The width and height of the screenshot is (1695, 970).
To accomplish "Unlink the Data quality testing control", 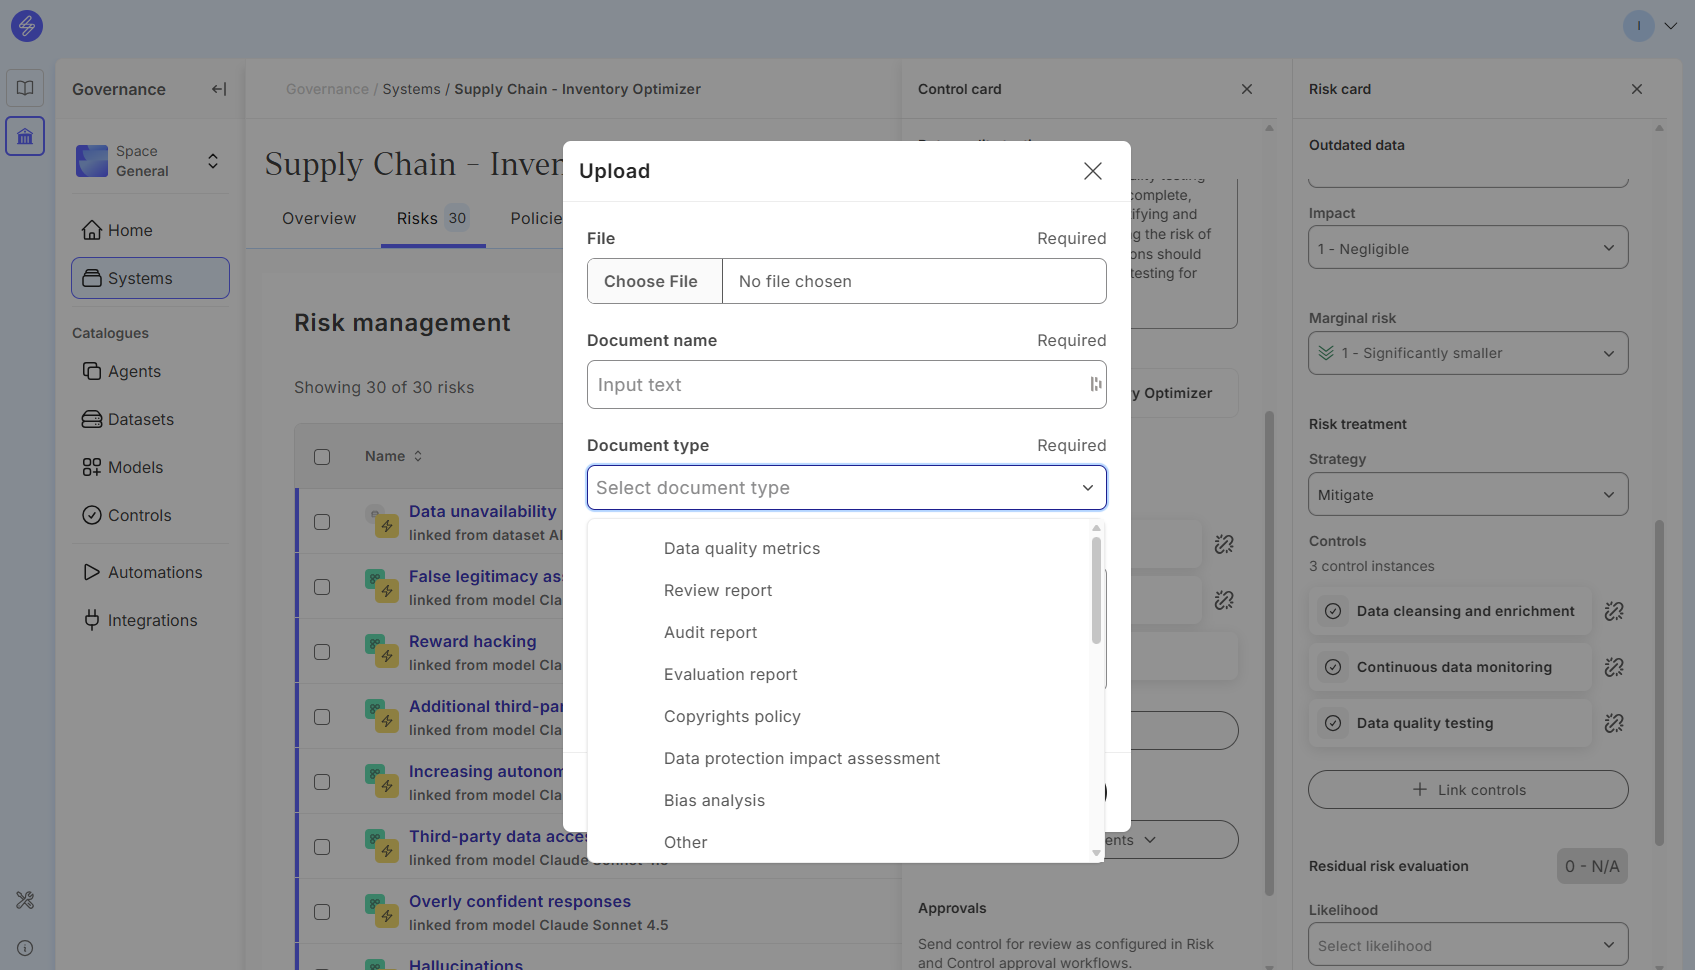I will click(x=1613, y=723).
